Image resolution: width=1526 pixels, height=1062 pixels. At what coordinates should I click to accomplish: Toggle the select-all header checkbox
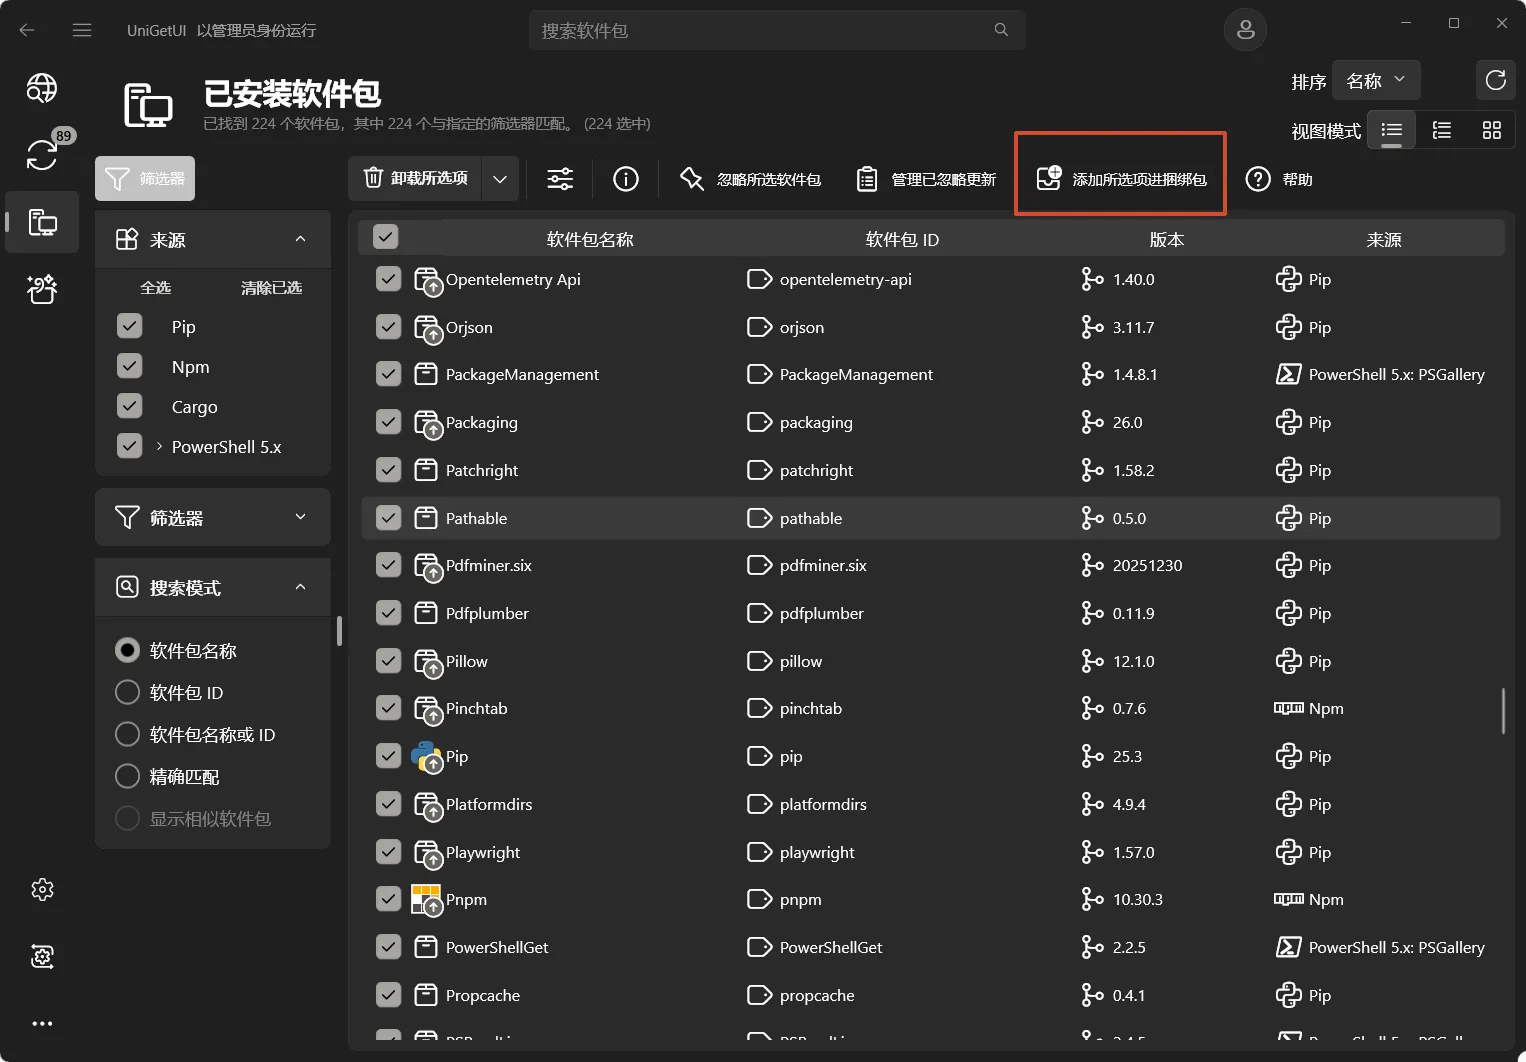[x=385, y=237]
